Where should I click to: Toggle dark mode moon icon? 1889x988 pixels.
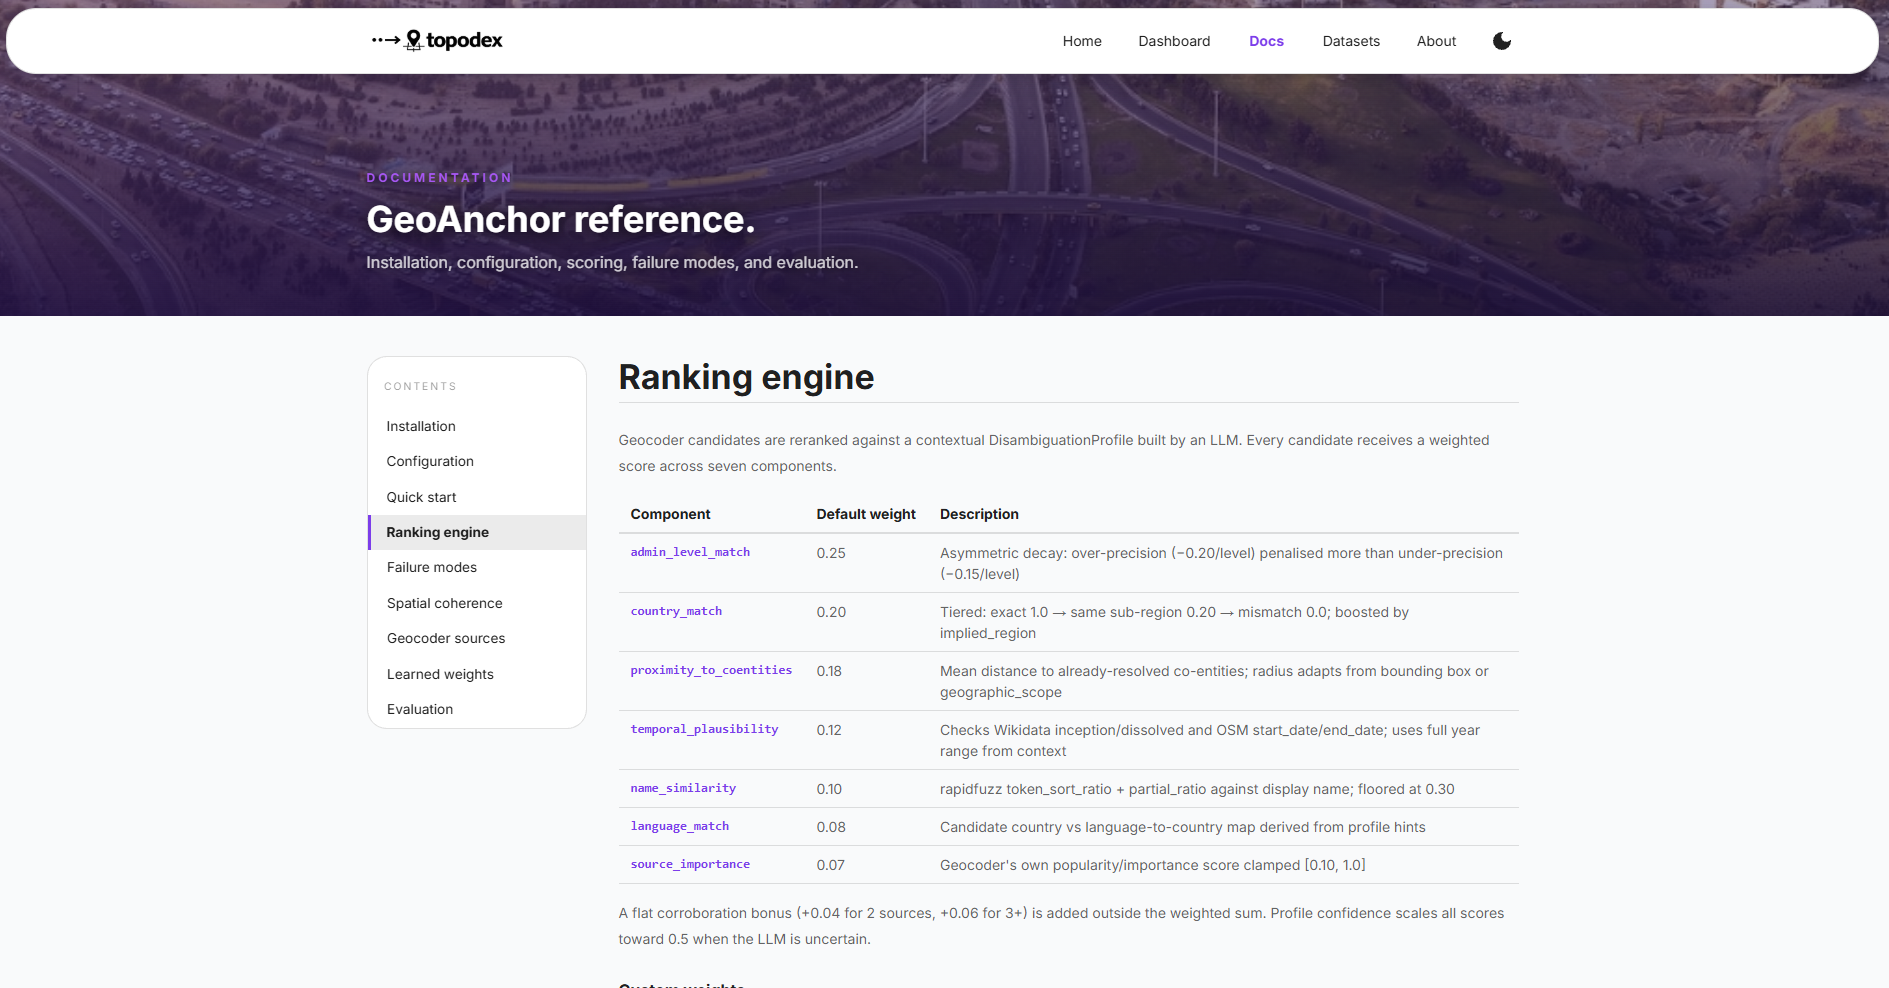pyautogui.click(x=1502, y=41)
